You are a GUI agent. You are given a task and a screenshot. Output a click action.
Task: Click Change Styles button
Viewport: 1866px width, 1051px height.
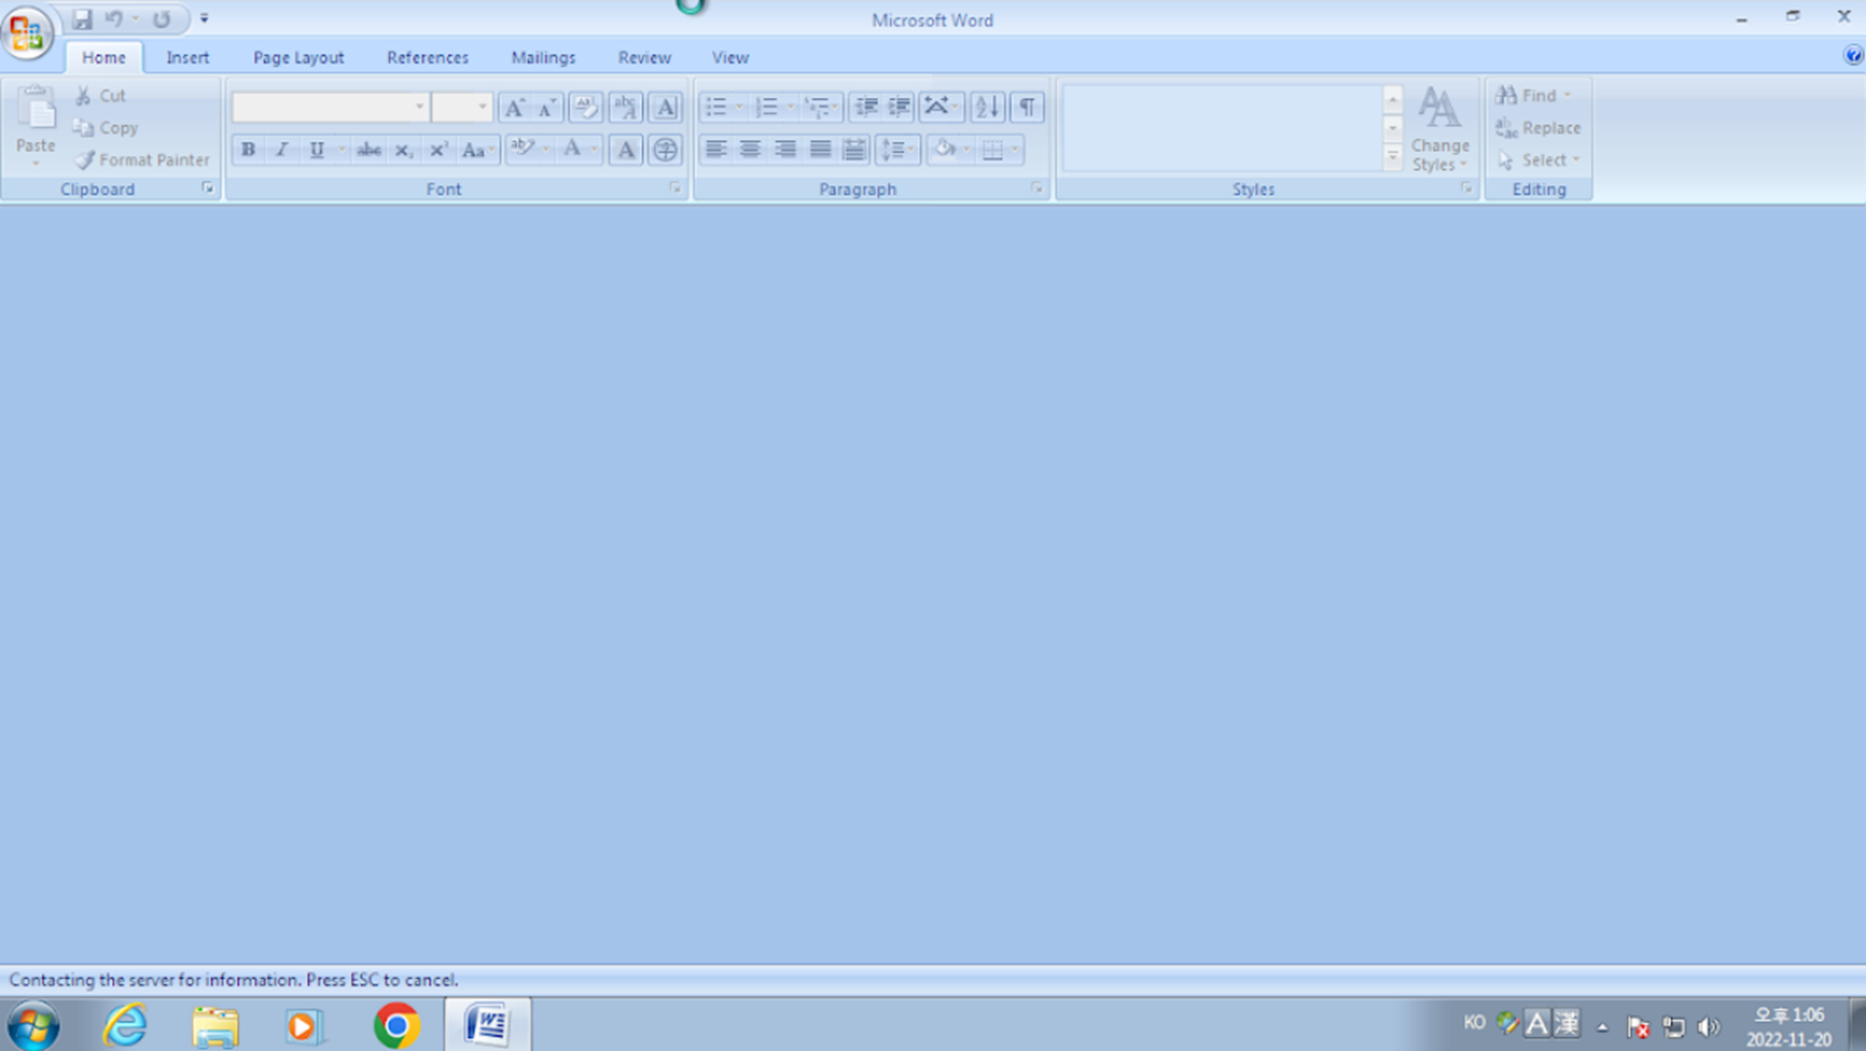pos(1440,128)
